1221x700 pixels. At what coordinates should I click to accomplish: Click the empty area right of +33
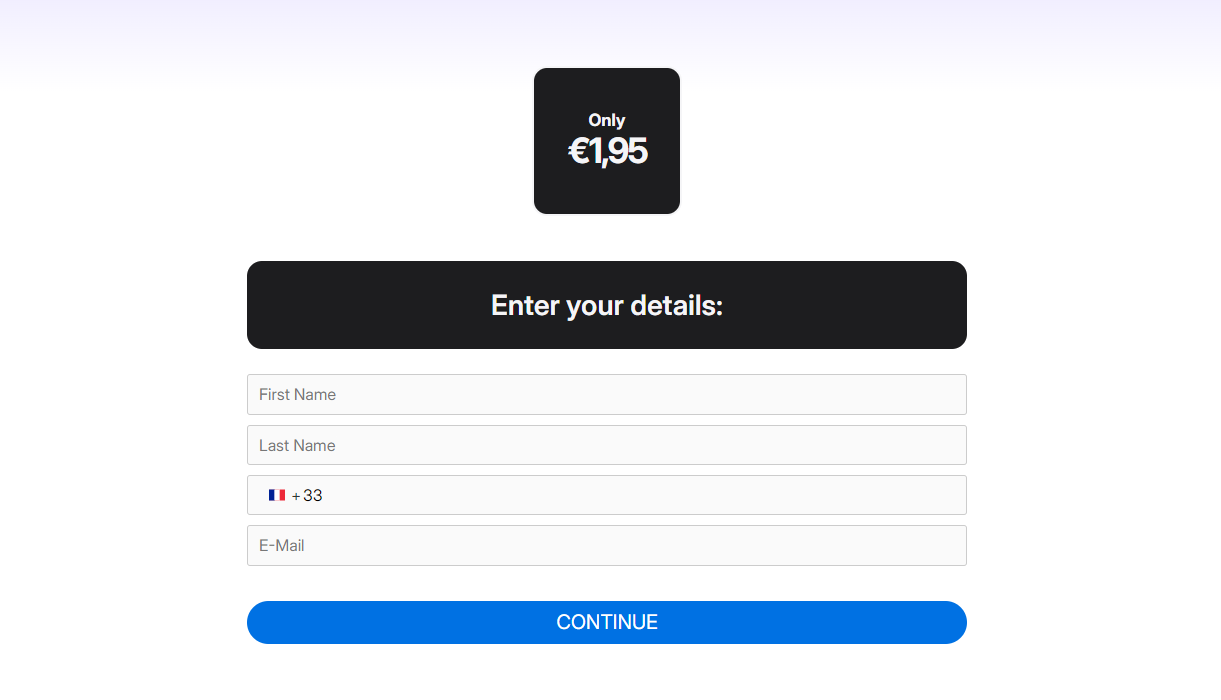640,495
